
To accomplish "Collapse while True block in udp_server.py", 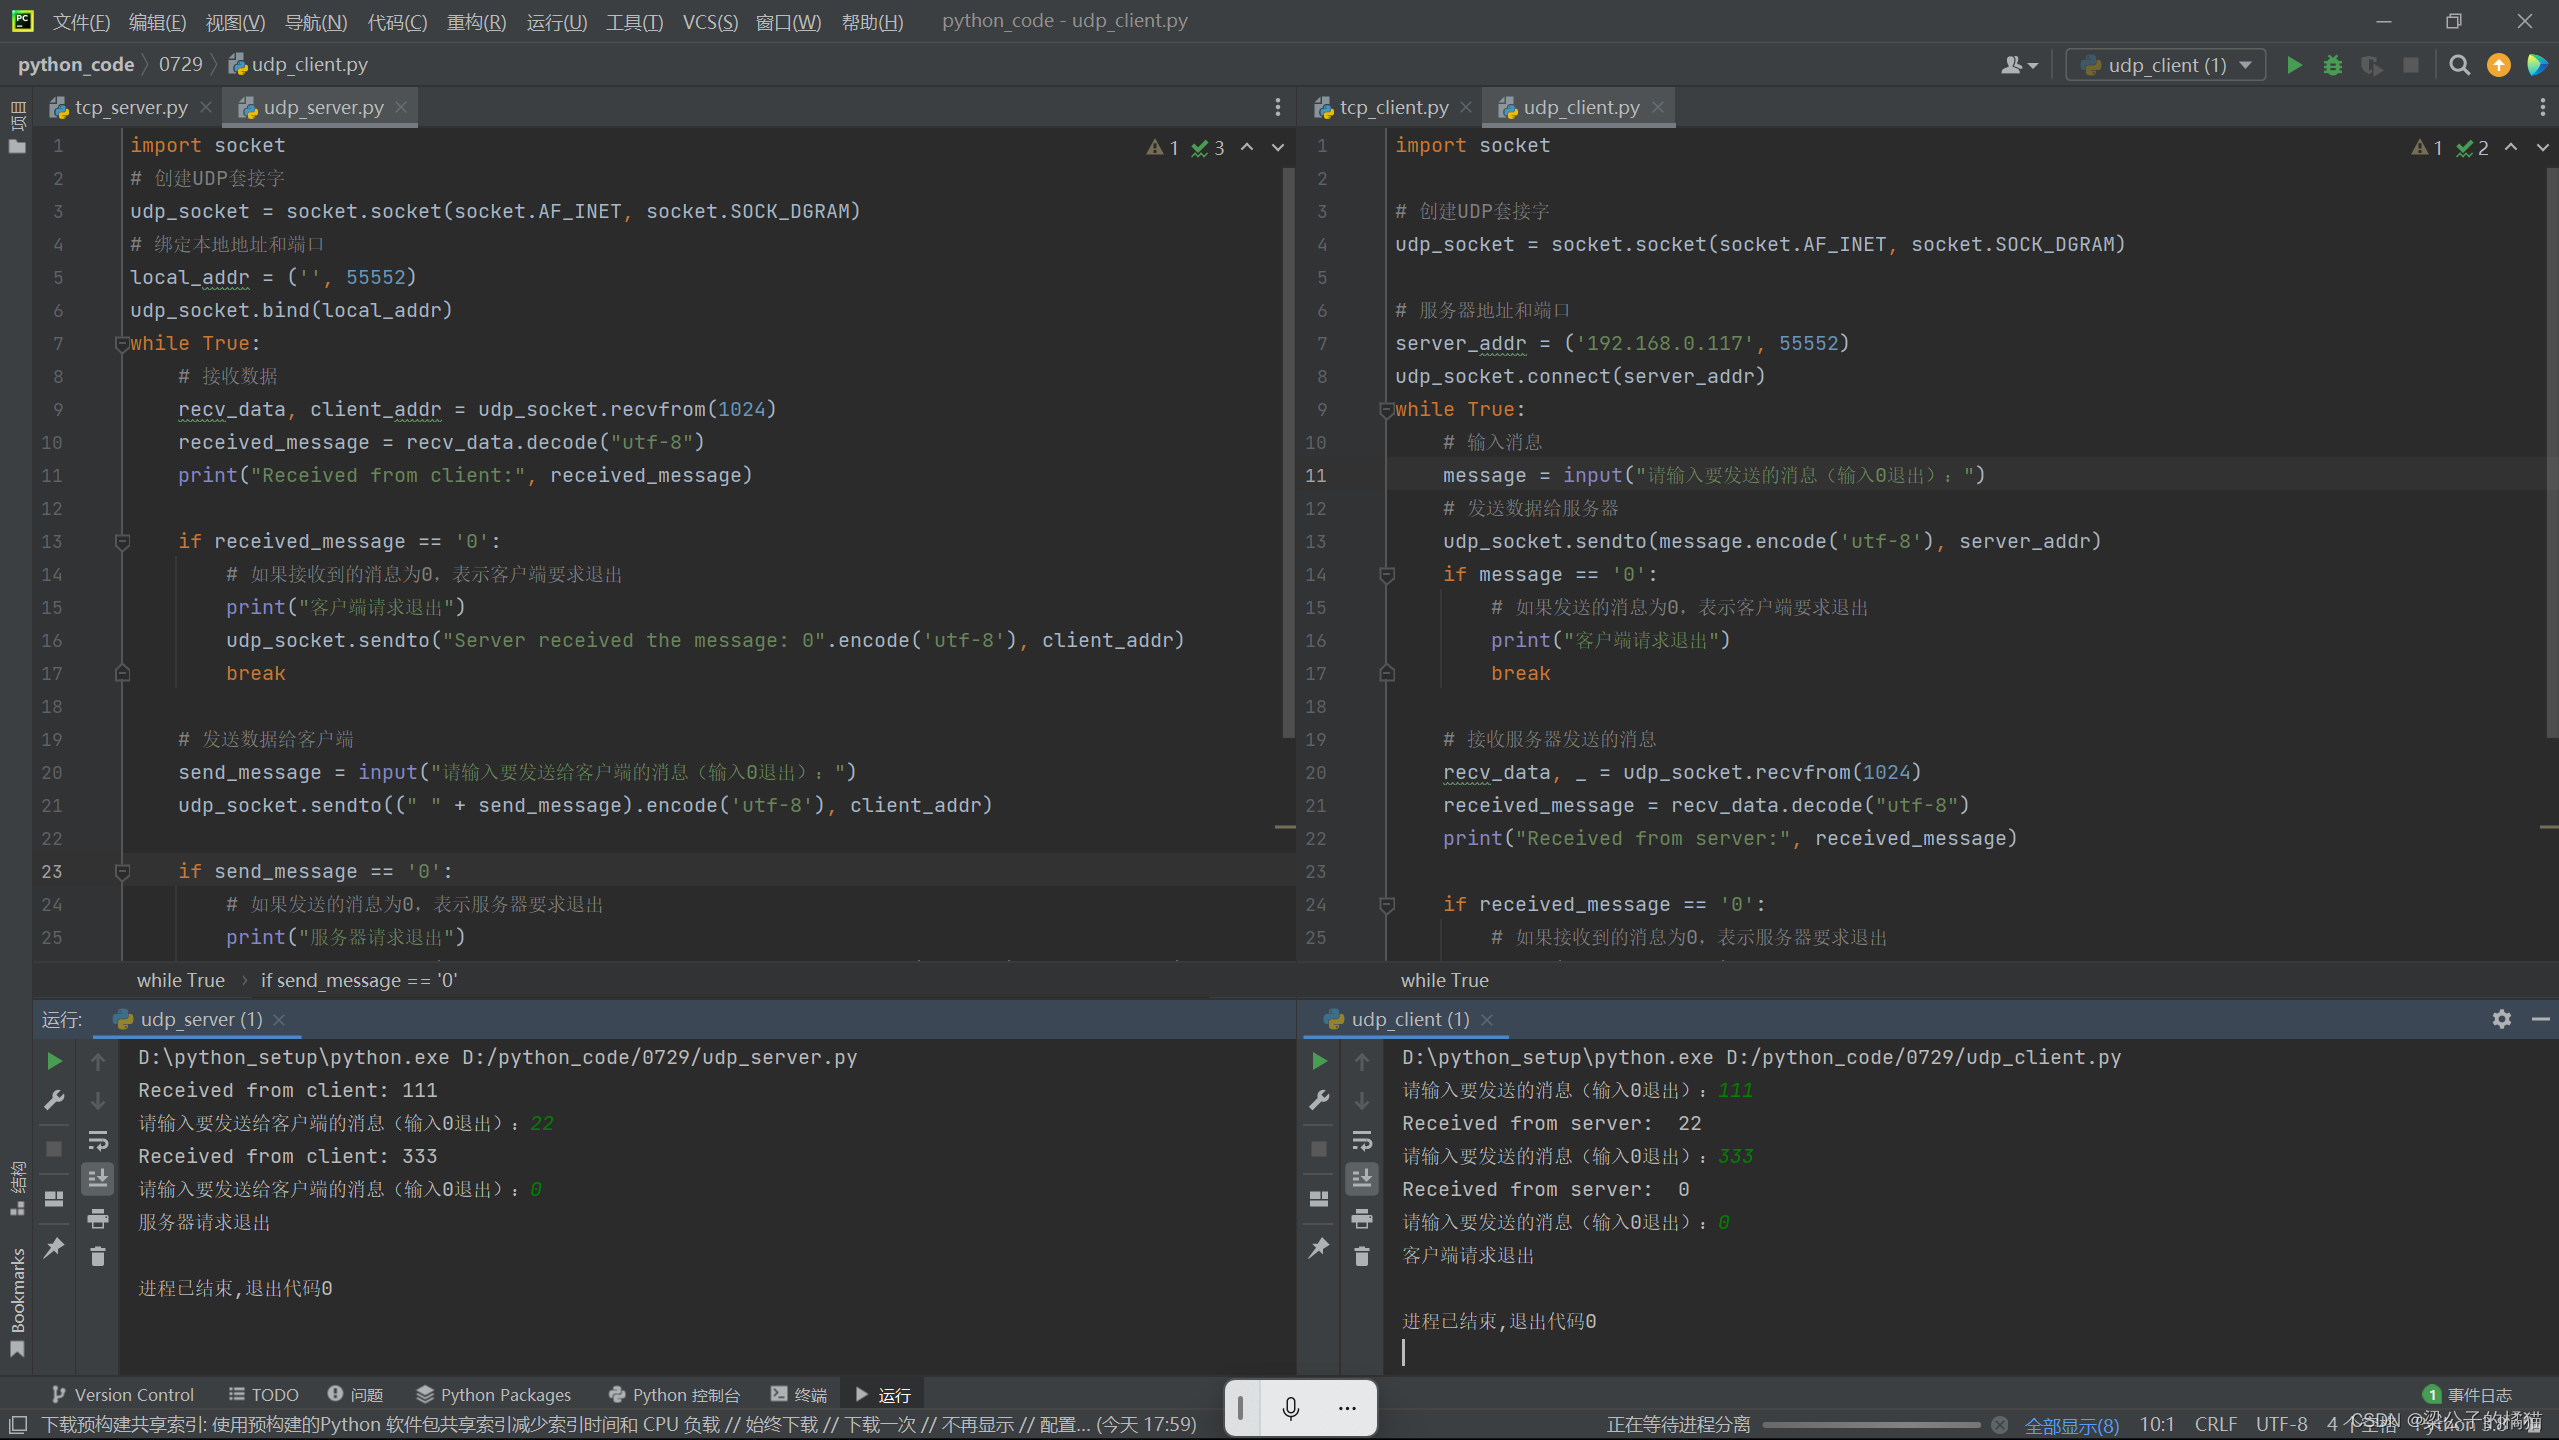I will [122, 344].
